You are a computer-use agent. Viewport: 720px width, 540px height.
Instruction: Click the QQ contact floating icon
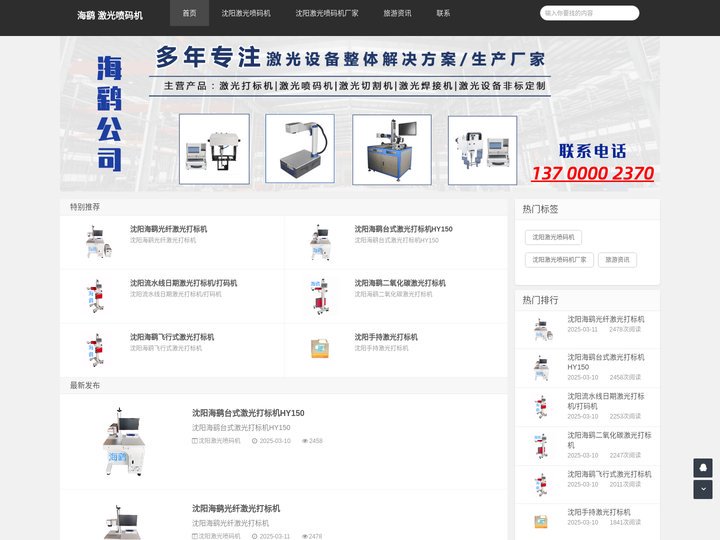(703, 468)
